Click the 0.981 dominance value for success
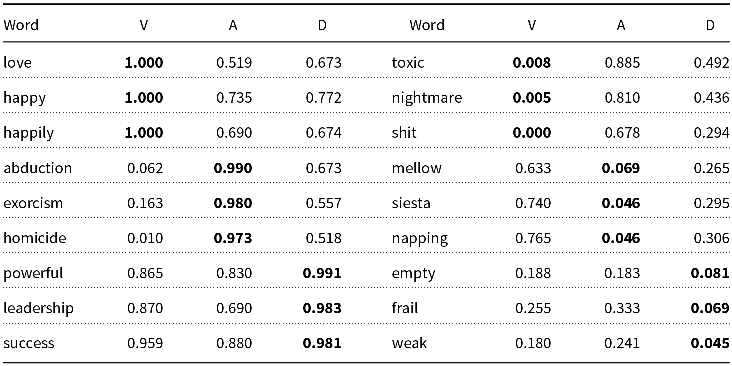Viewport: 732px width, 366px height. click(322, 343)
